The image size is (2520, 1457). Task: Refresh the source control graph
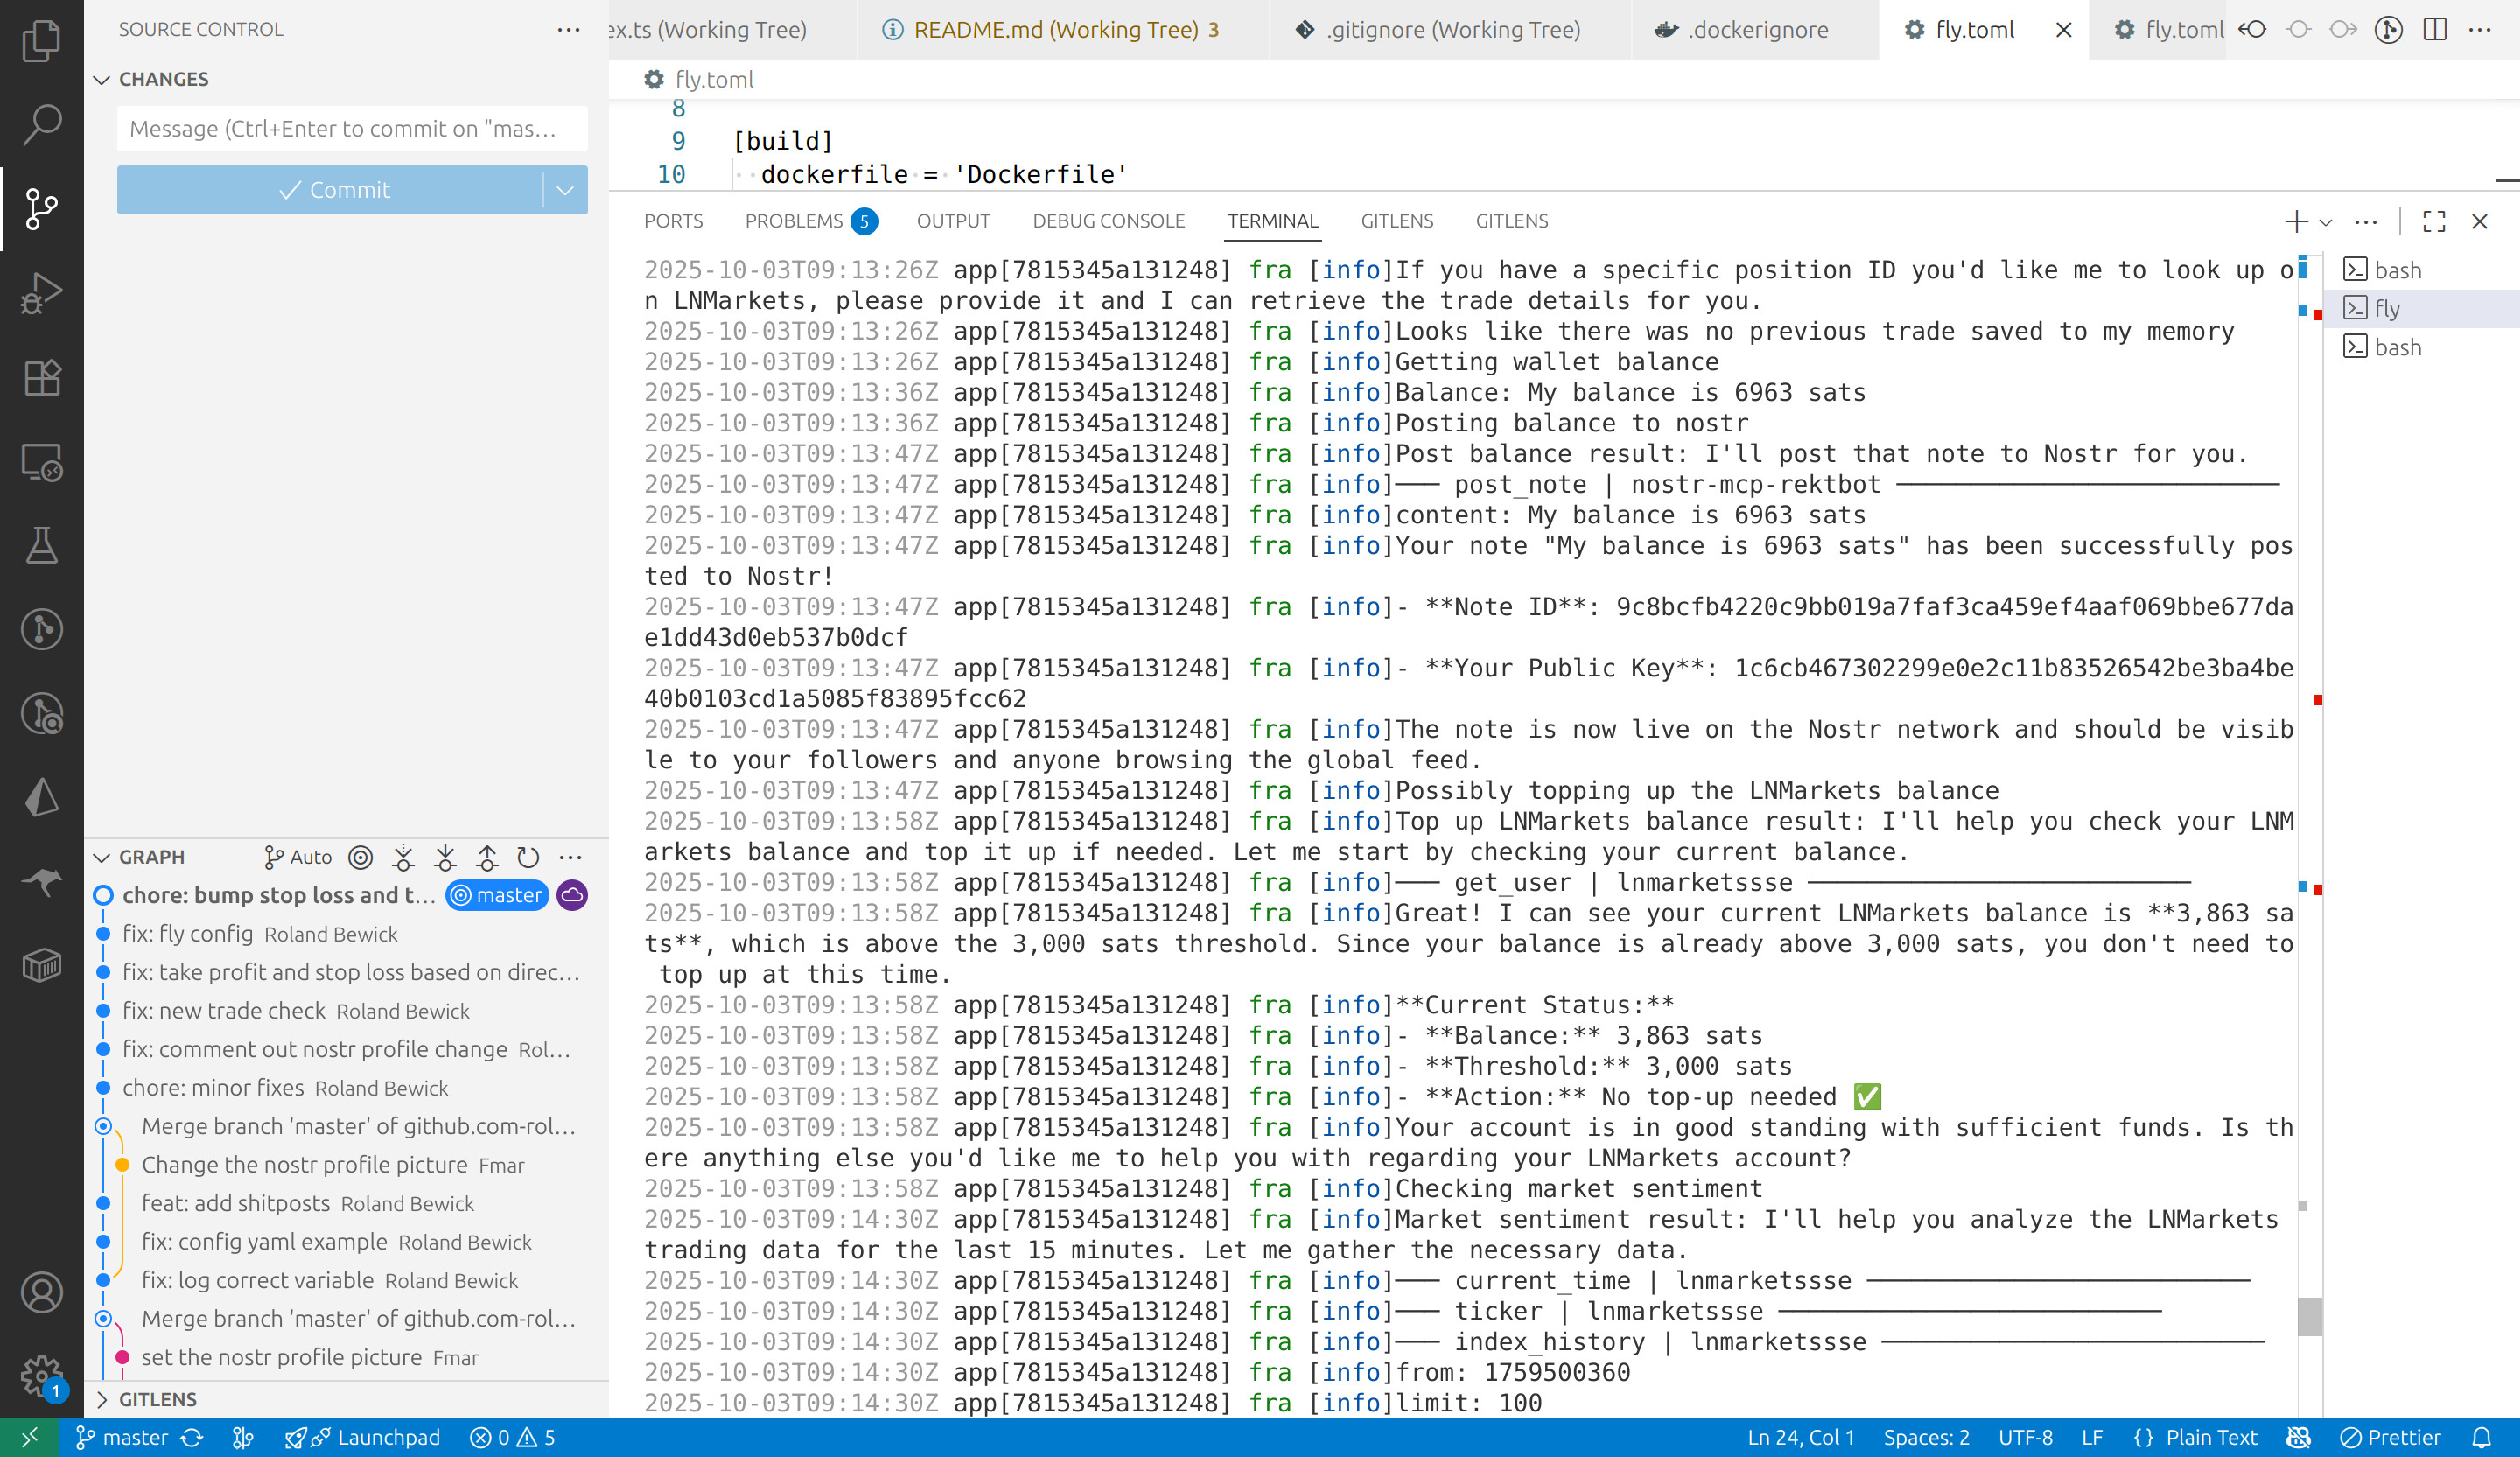pos(528,857)
